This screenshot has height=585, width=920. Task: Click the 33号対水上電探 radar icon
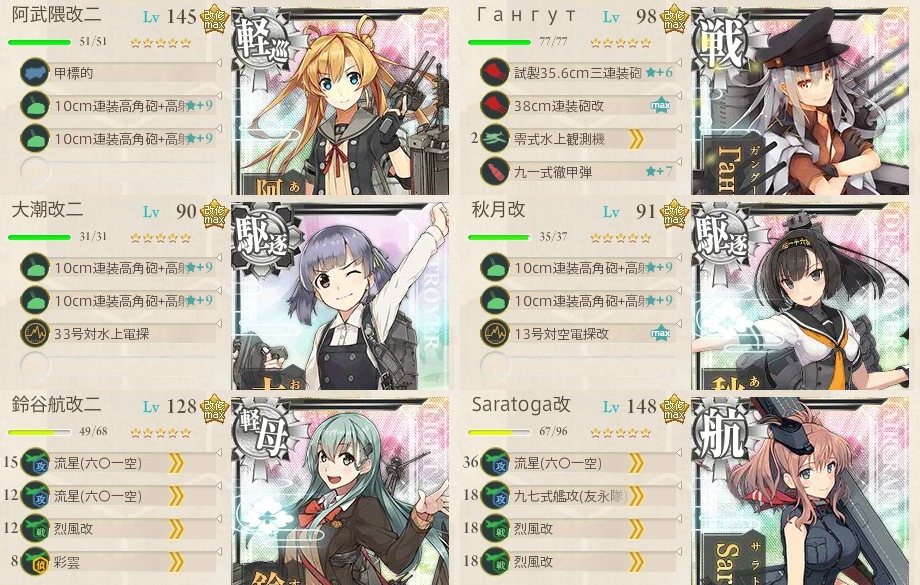click(35, 334)
